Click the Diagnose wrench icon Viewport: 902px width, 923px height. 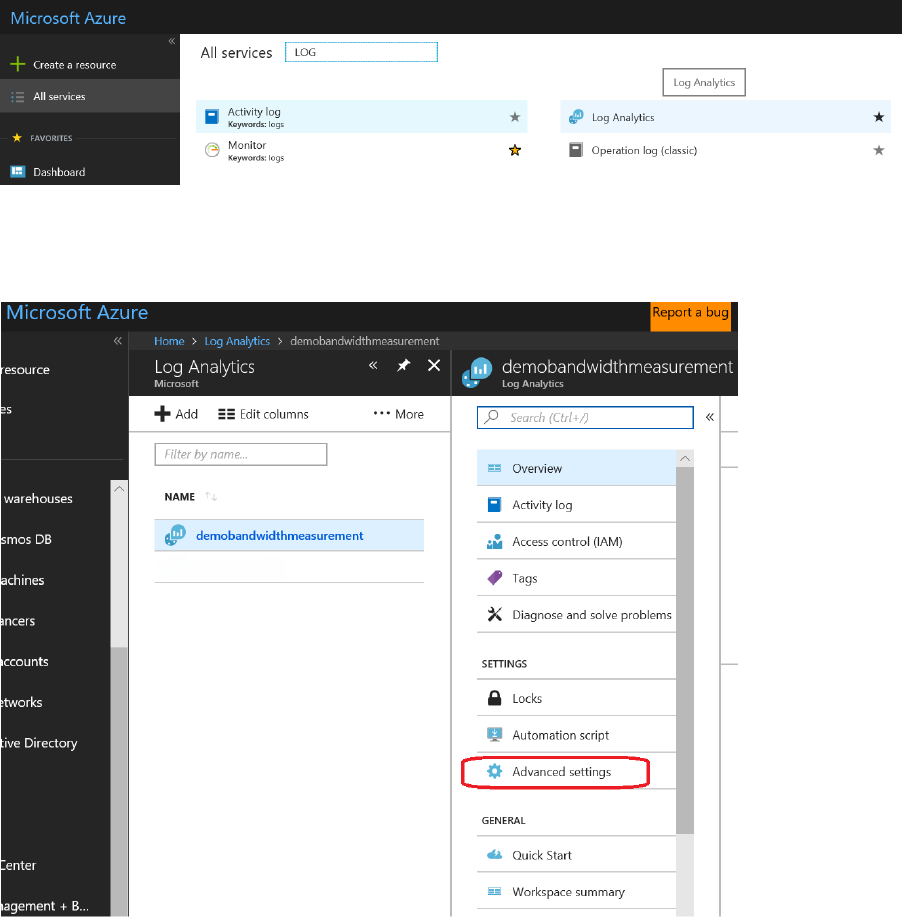tap(495, 614)
